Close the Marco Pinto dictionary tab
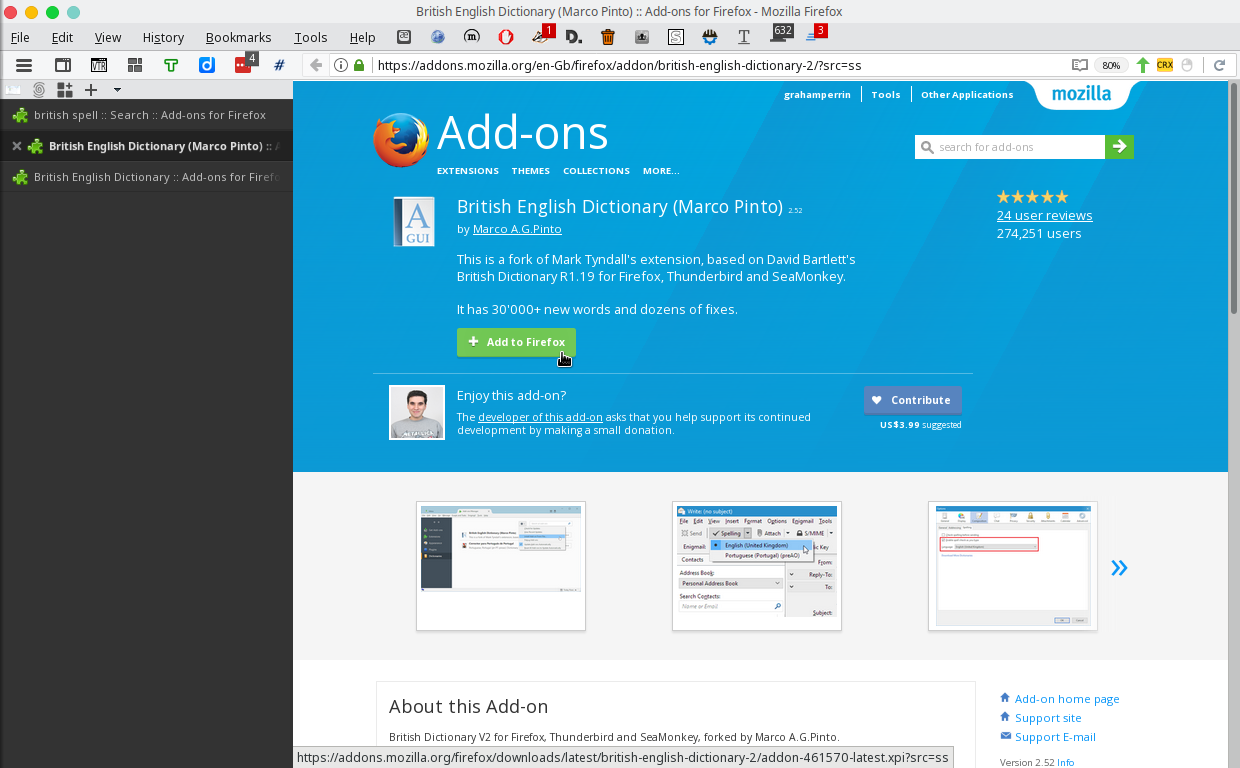Image resolution: width=1240 pixels, height=768 pixels. pyautogui.click(x=16, y=146)
